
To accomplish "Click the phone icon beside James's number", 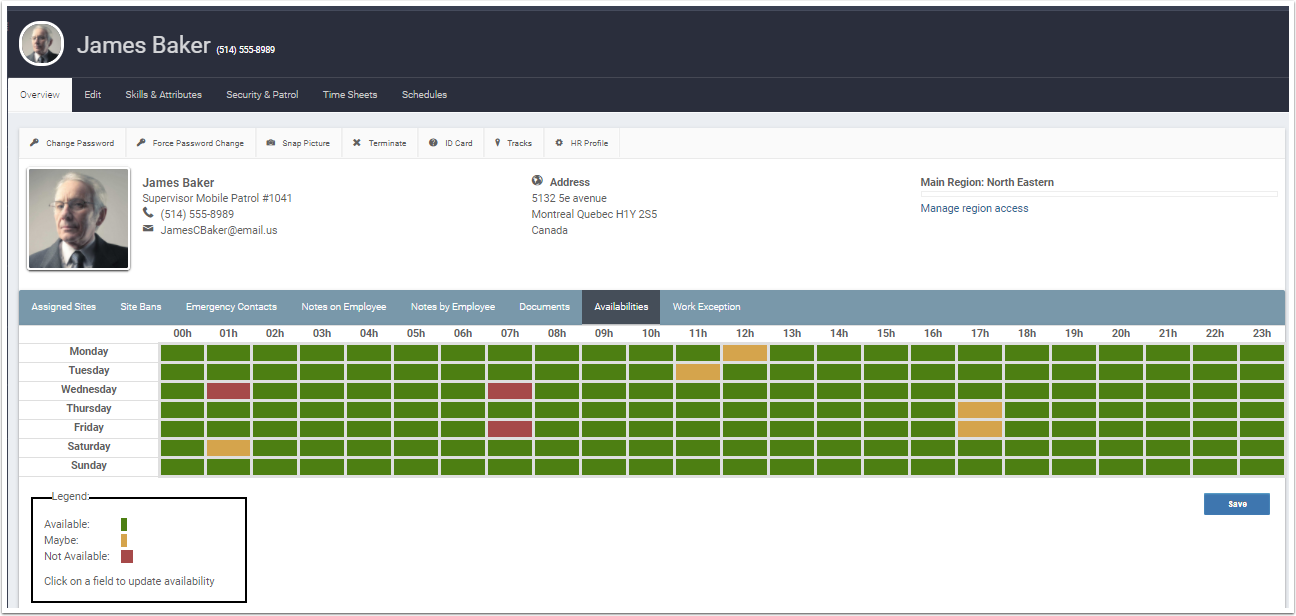I will pos(147,213).
